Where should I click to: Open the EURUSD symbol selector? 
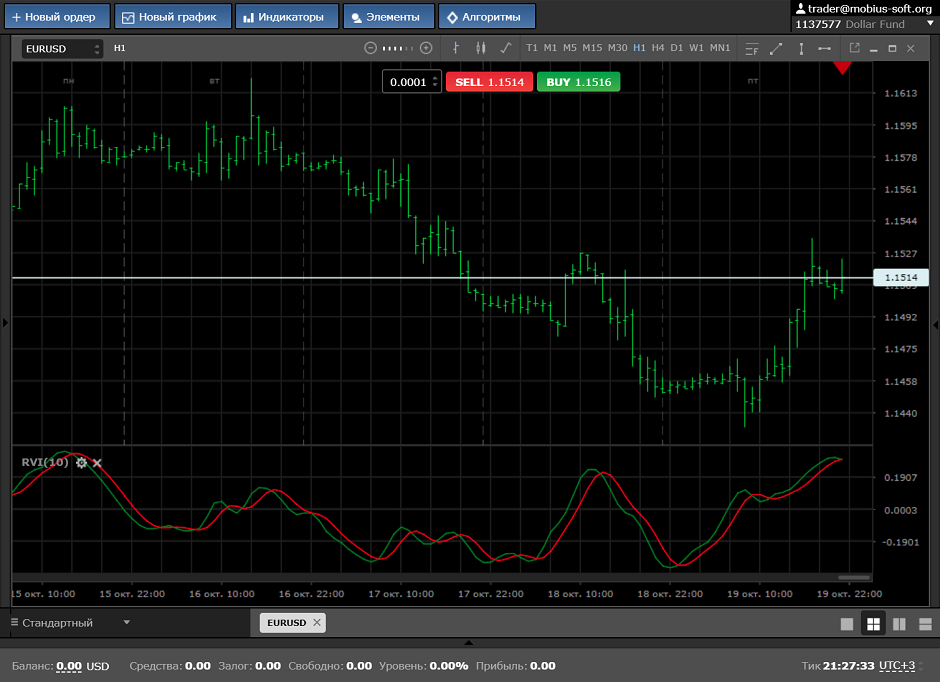pyautogui.click(x=62, y=49)
